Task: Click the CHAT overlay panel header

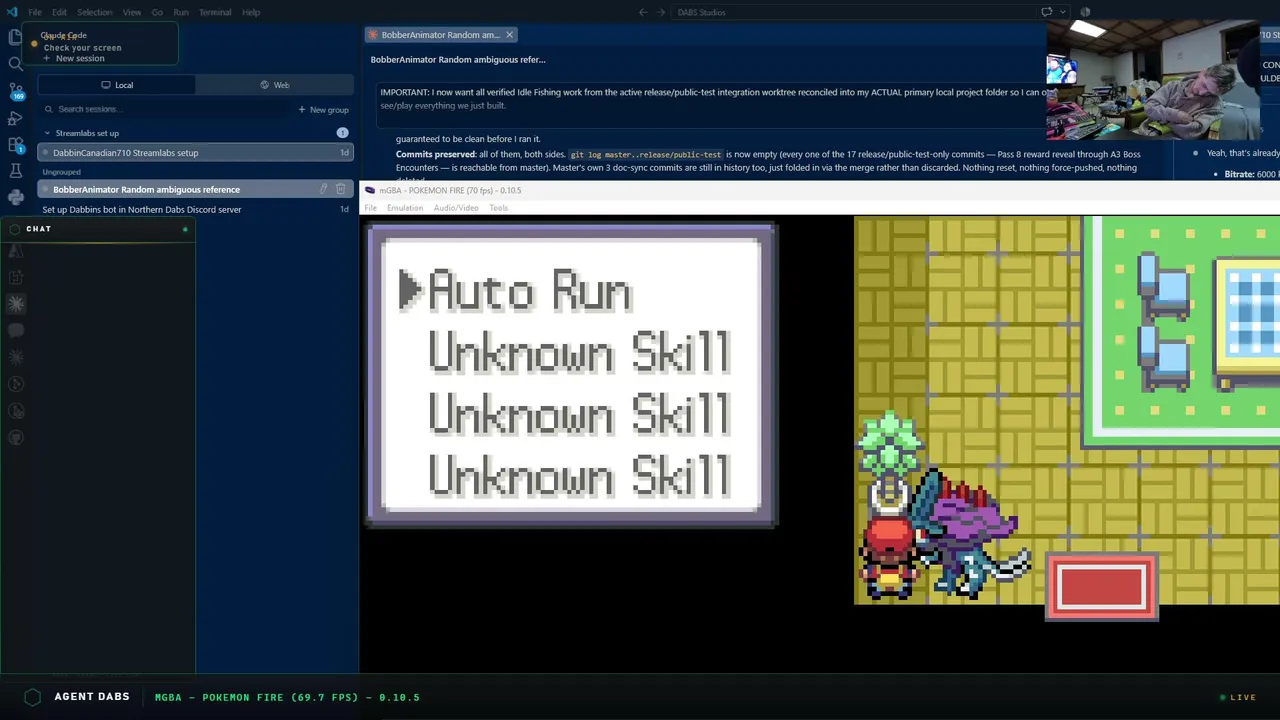Action: [x=98, y=229]
